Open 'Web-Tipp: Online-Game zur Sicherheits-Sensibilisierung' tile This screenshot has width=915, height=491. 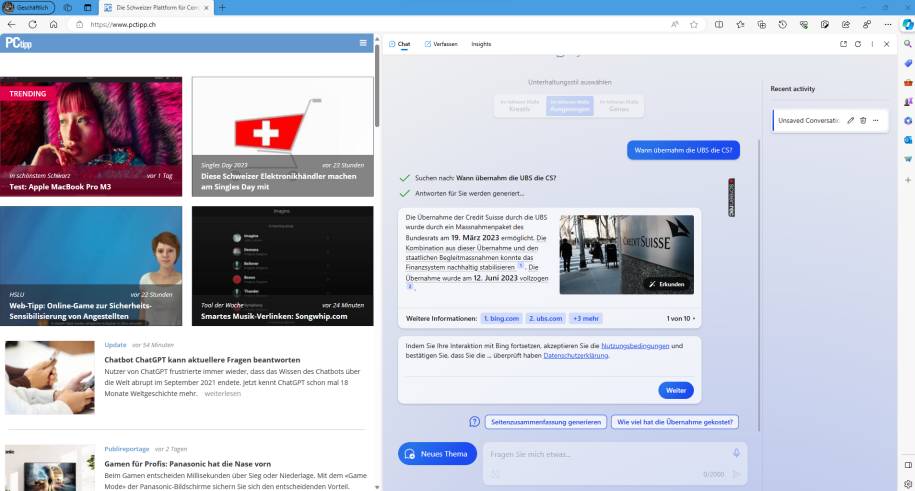[91, 266]
